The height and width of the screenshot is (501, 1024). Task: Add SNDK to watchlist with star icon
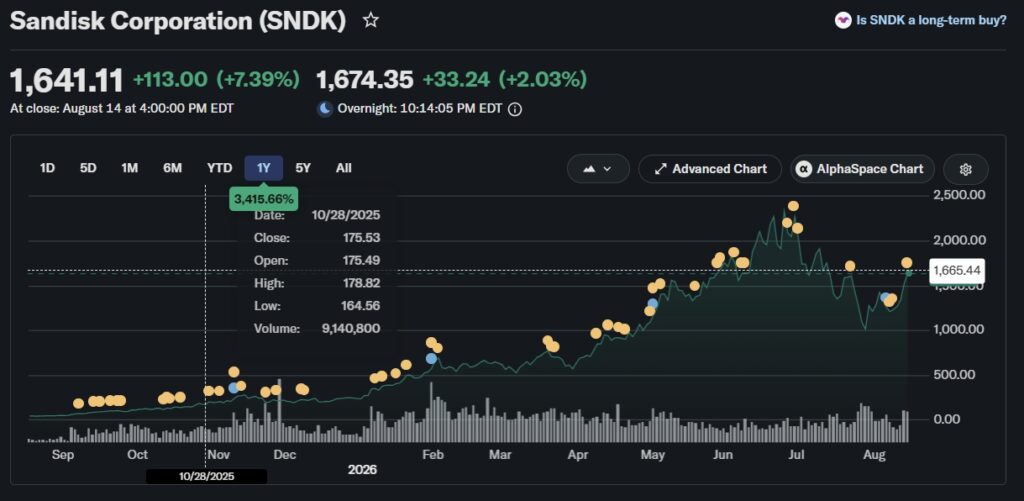tap(370, 20)
